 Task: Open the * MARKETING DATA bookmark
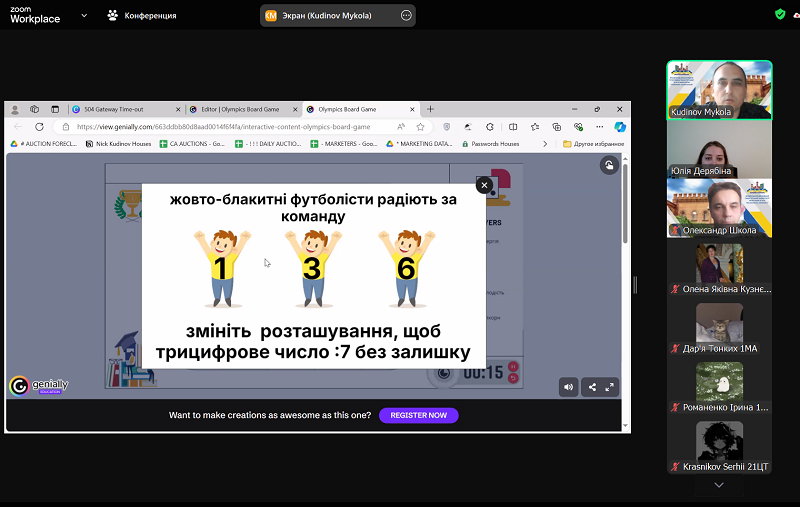(x=419, y=144)
